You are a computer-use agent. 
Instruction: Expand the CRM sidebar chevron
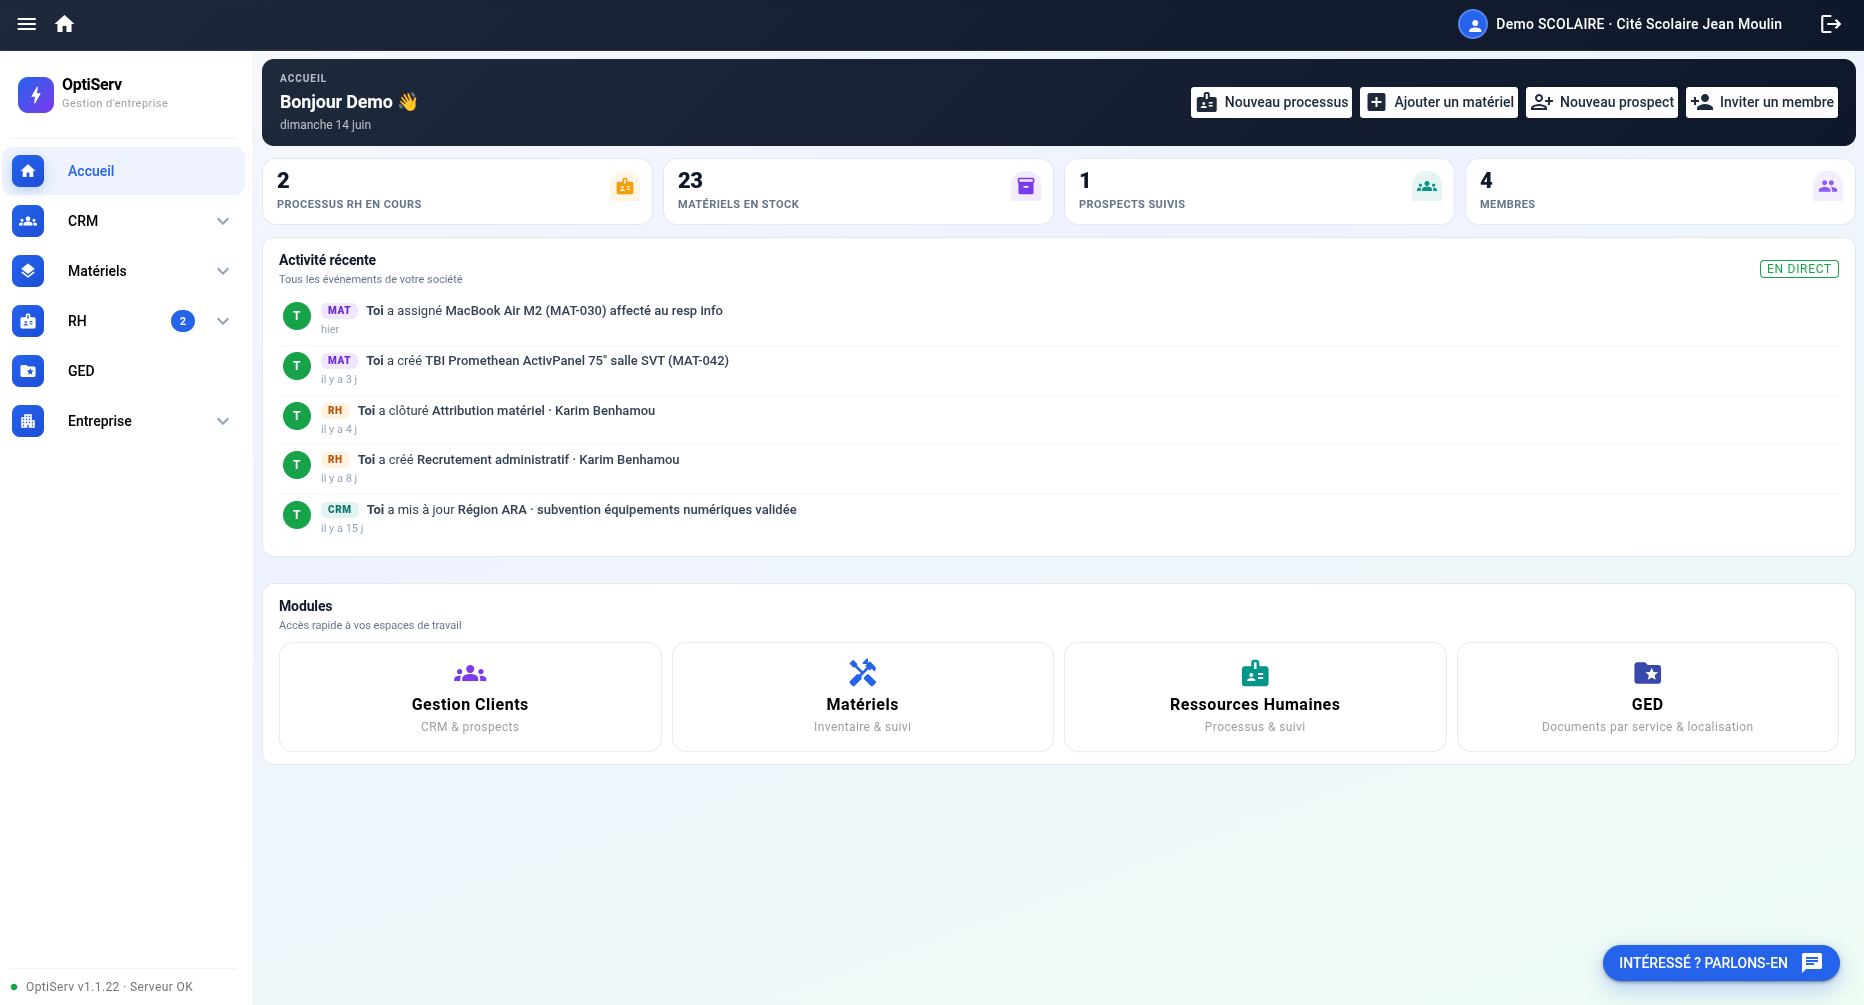point(223,221)
